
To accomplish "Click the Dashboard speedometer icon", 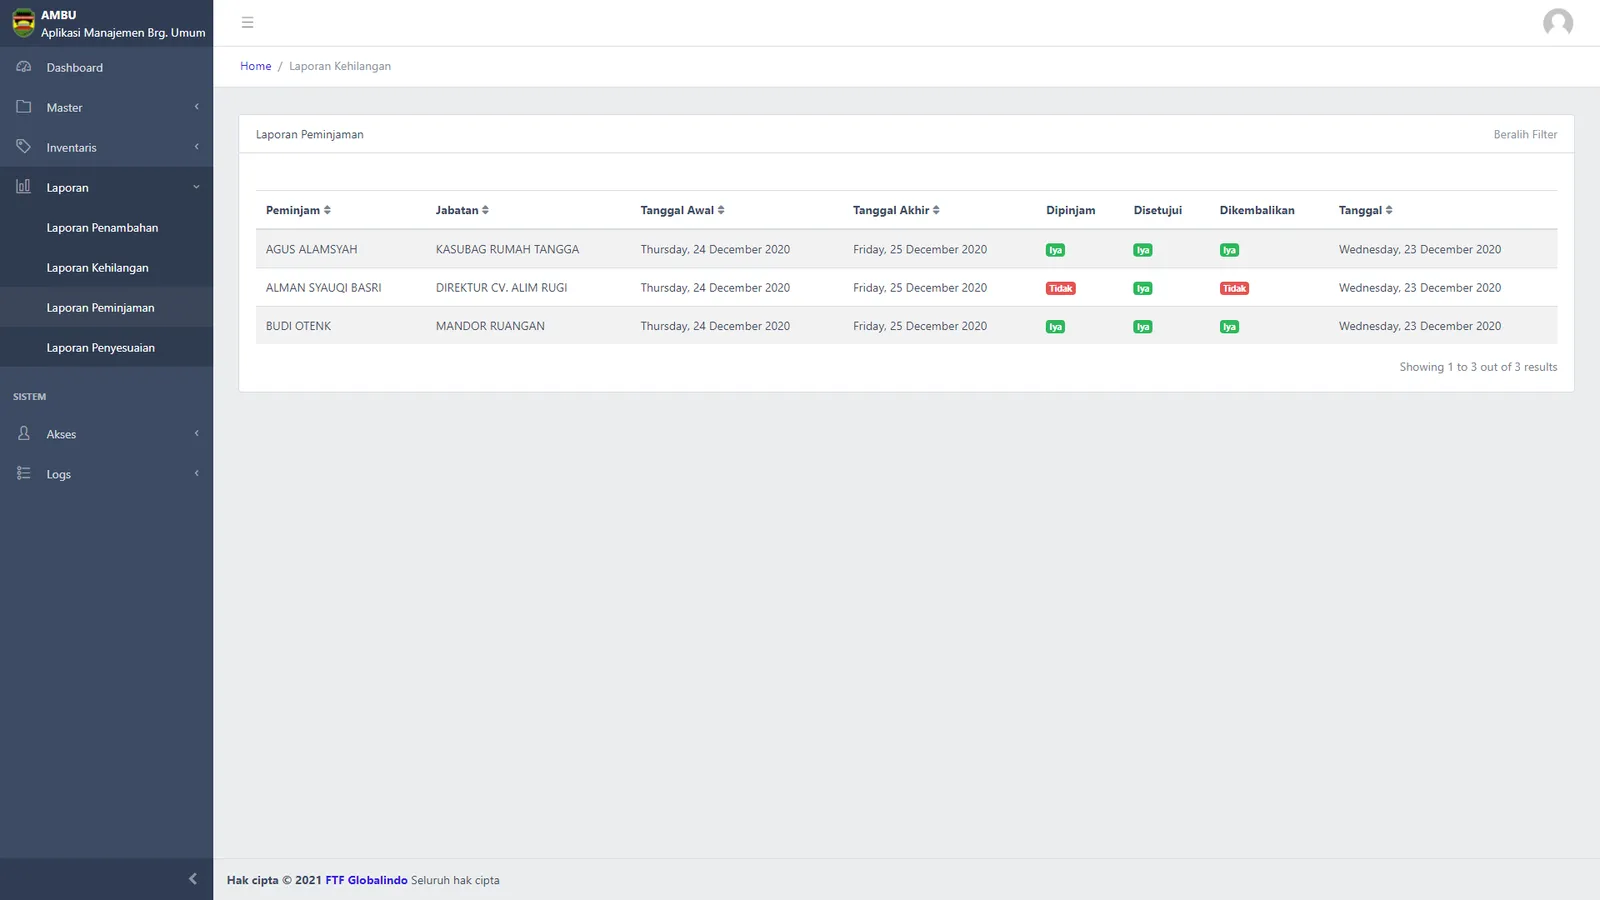I will 24,67.
